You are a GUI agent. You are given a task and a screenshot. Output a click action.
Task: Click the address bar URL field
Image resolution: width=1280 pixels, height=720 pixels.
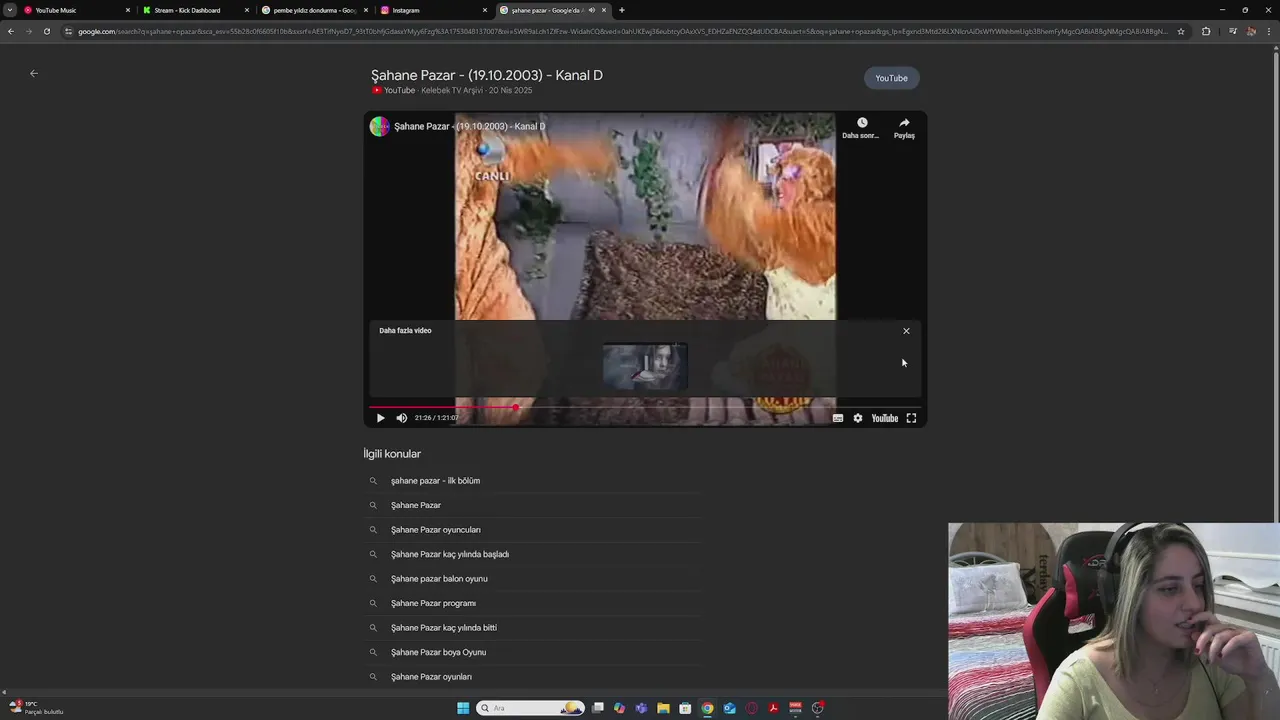(x=620, y=31)
